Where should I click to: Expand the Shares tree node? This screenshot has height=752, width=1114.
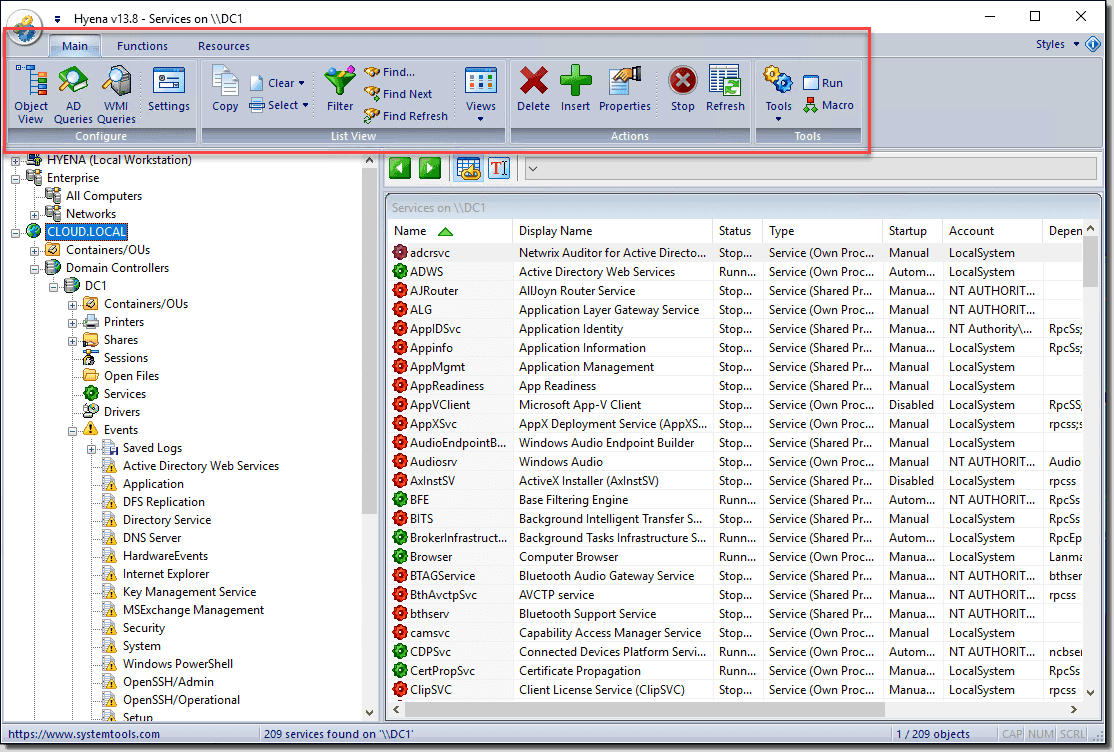point(72,341)
